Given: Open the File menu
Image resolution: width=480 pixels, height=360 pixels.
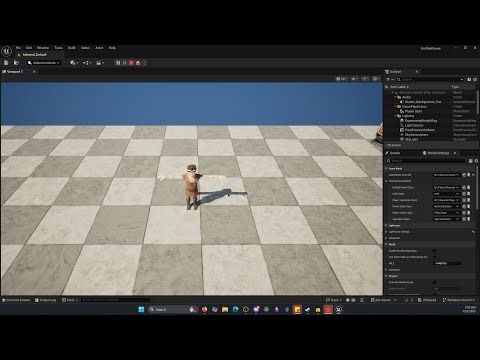Looking at the screenshot, I should pyautogui.click(x=18, y=48).
